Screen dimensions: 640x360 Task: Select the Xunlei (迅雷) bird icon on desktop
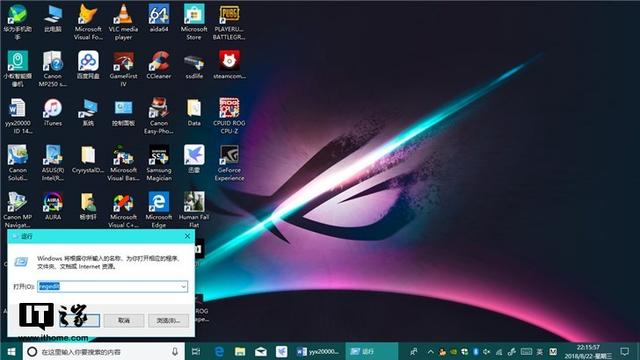coord(194,159)
